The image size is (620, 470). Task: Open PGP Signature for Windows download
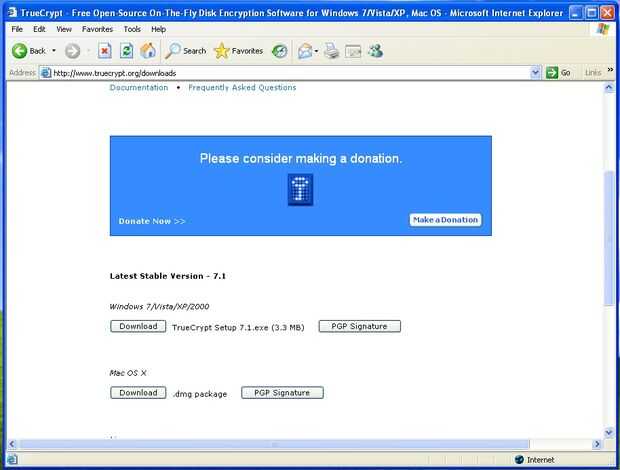click(359, 327)
